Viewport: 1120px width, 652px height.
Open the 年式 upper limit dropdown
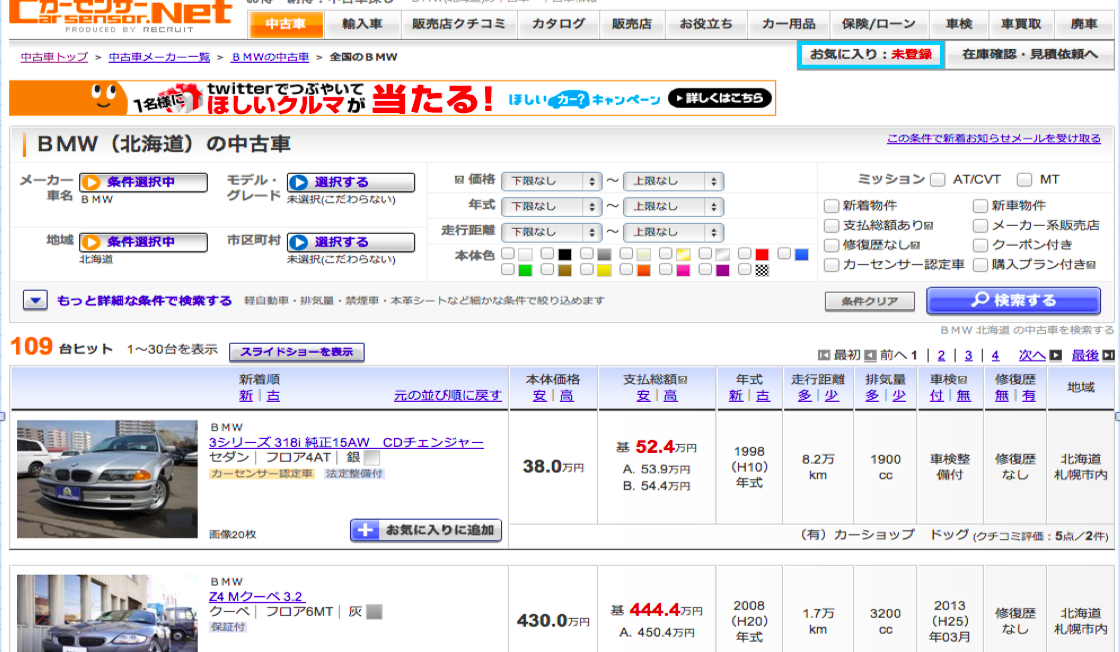(674, 206)
